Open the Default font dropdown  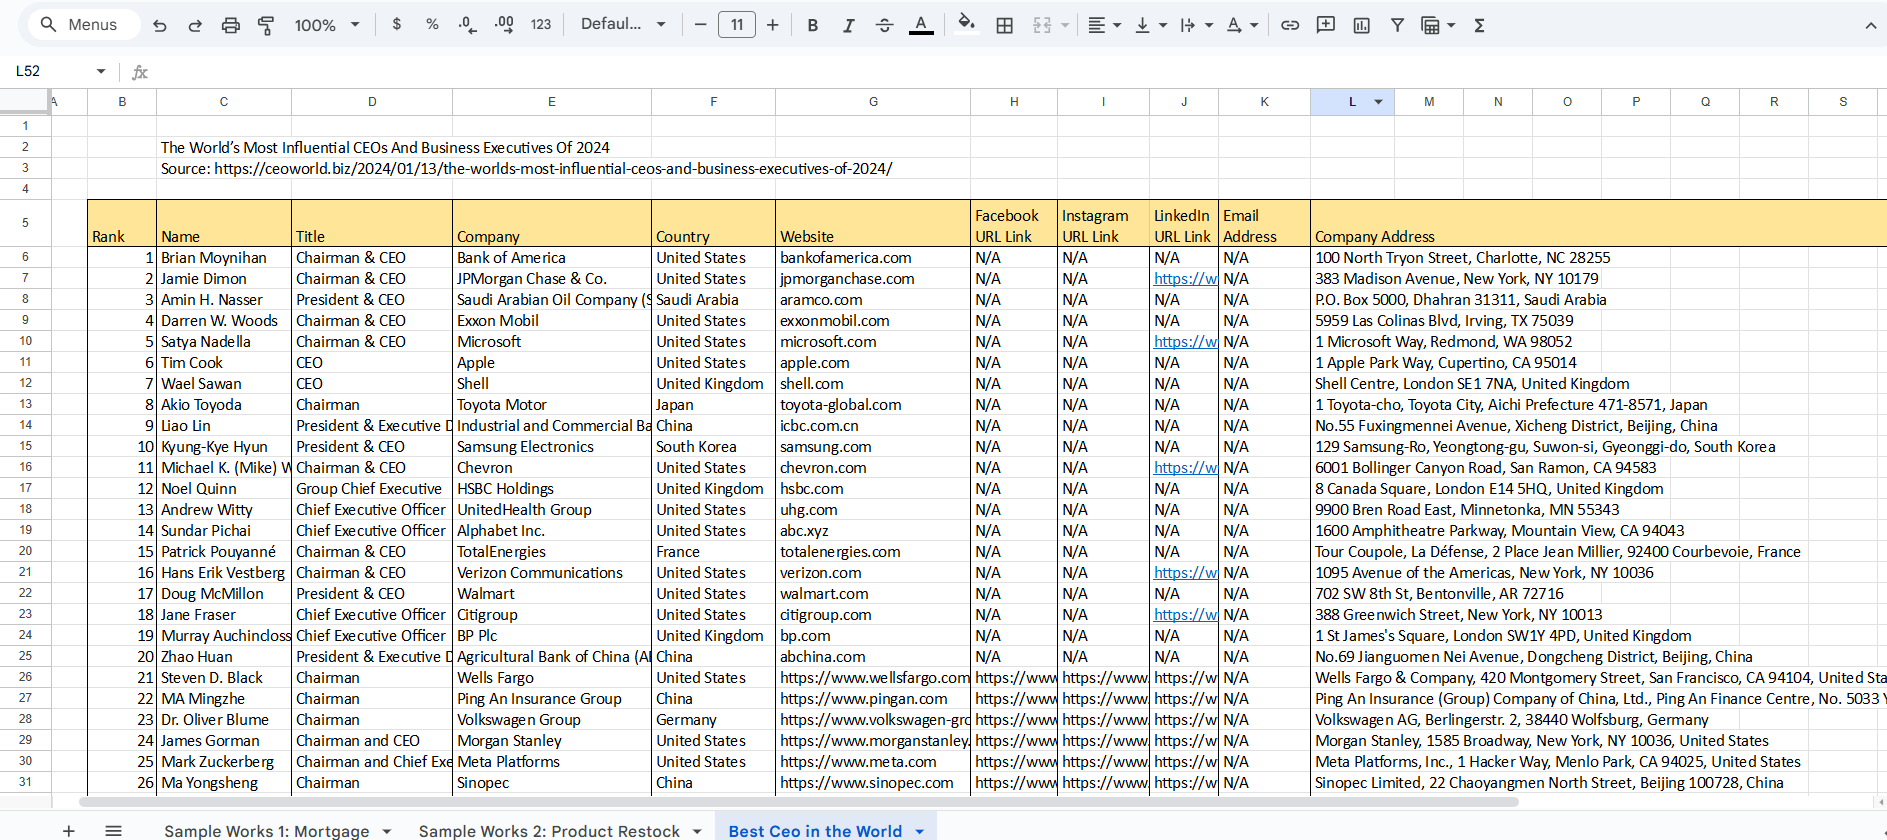623,25
